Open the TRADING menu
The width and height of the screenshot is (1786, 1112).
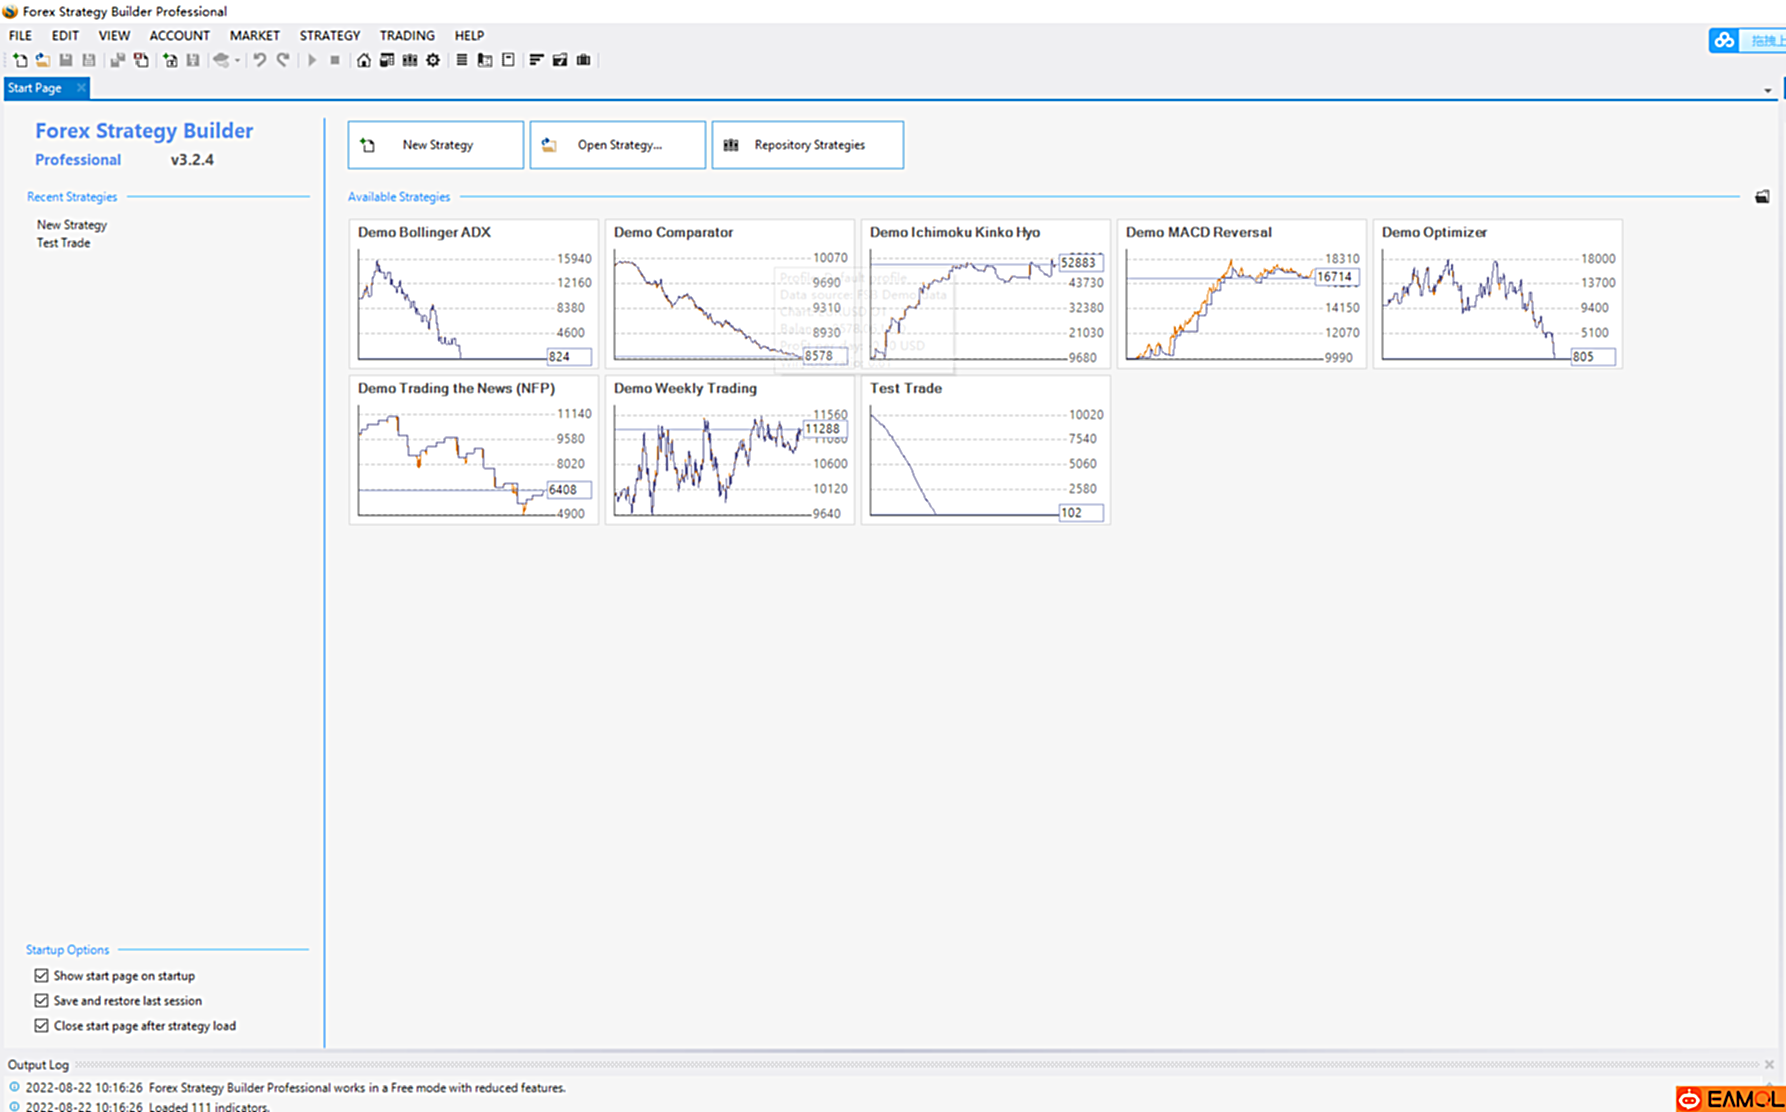[407, 35]
